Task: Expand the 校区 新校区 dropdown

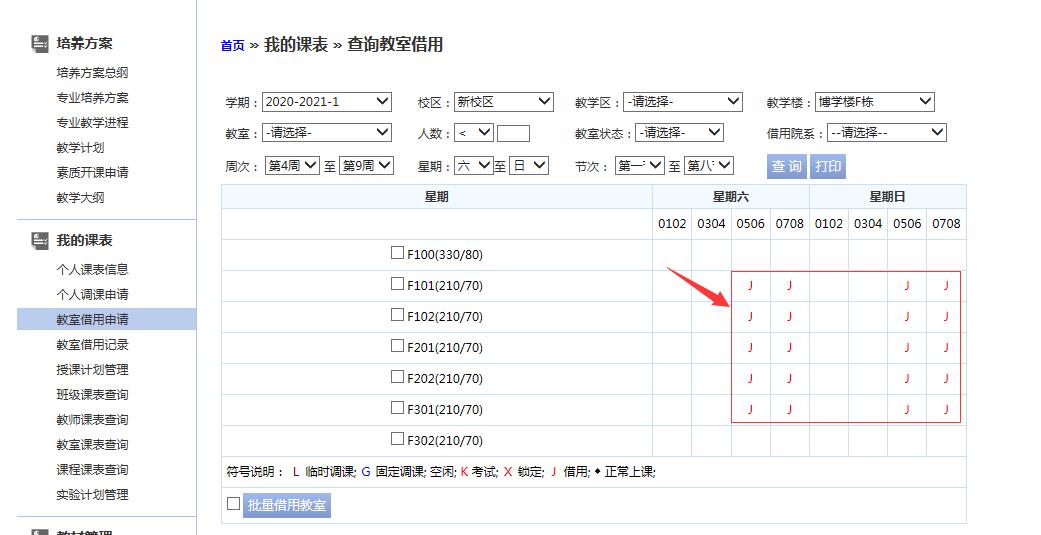Action: (x=503, y=102)
